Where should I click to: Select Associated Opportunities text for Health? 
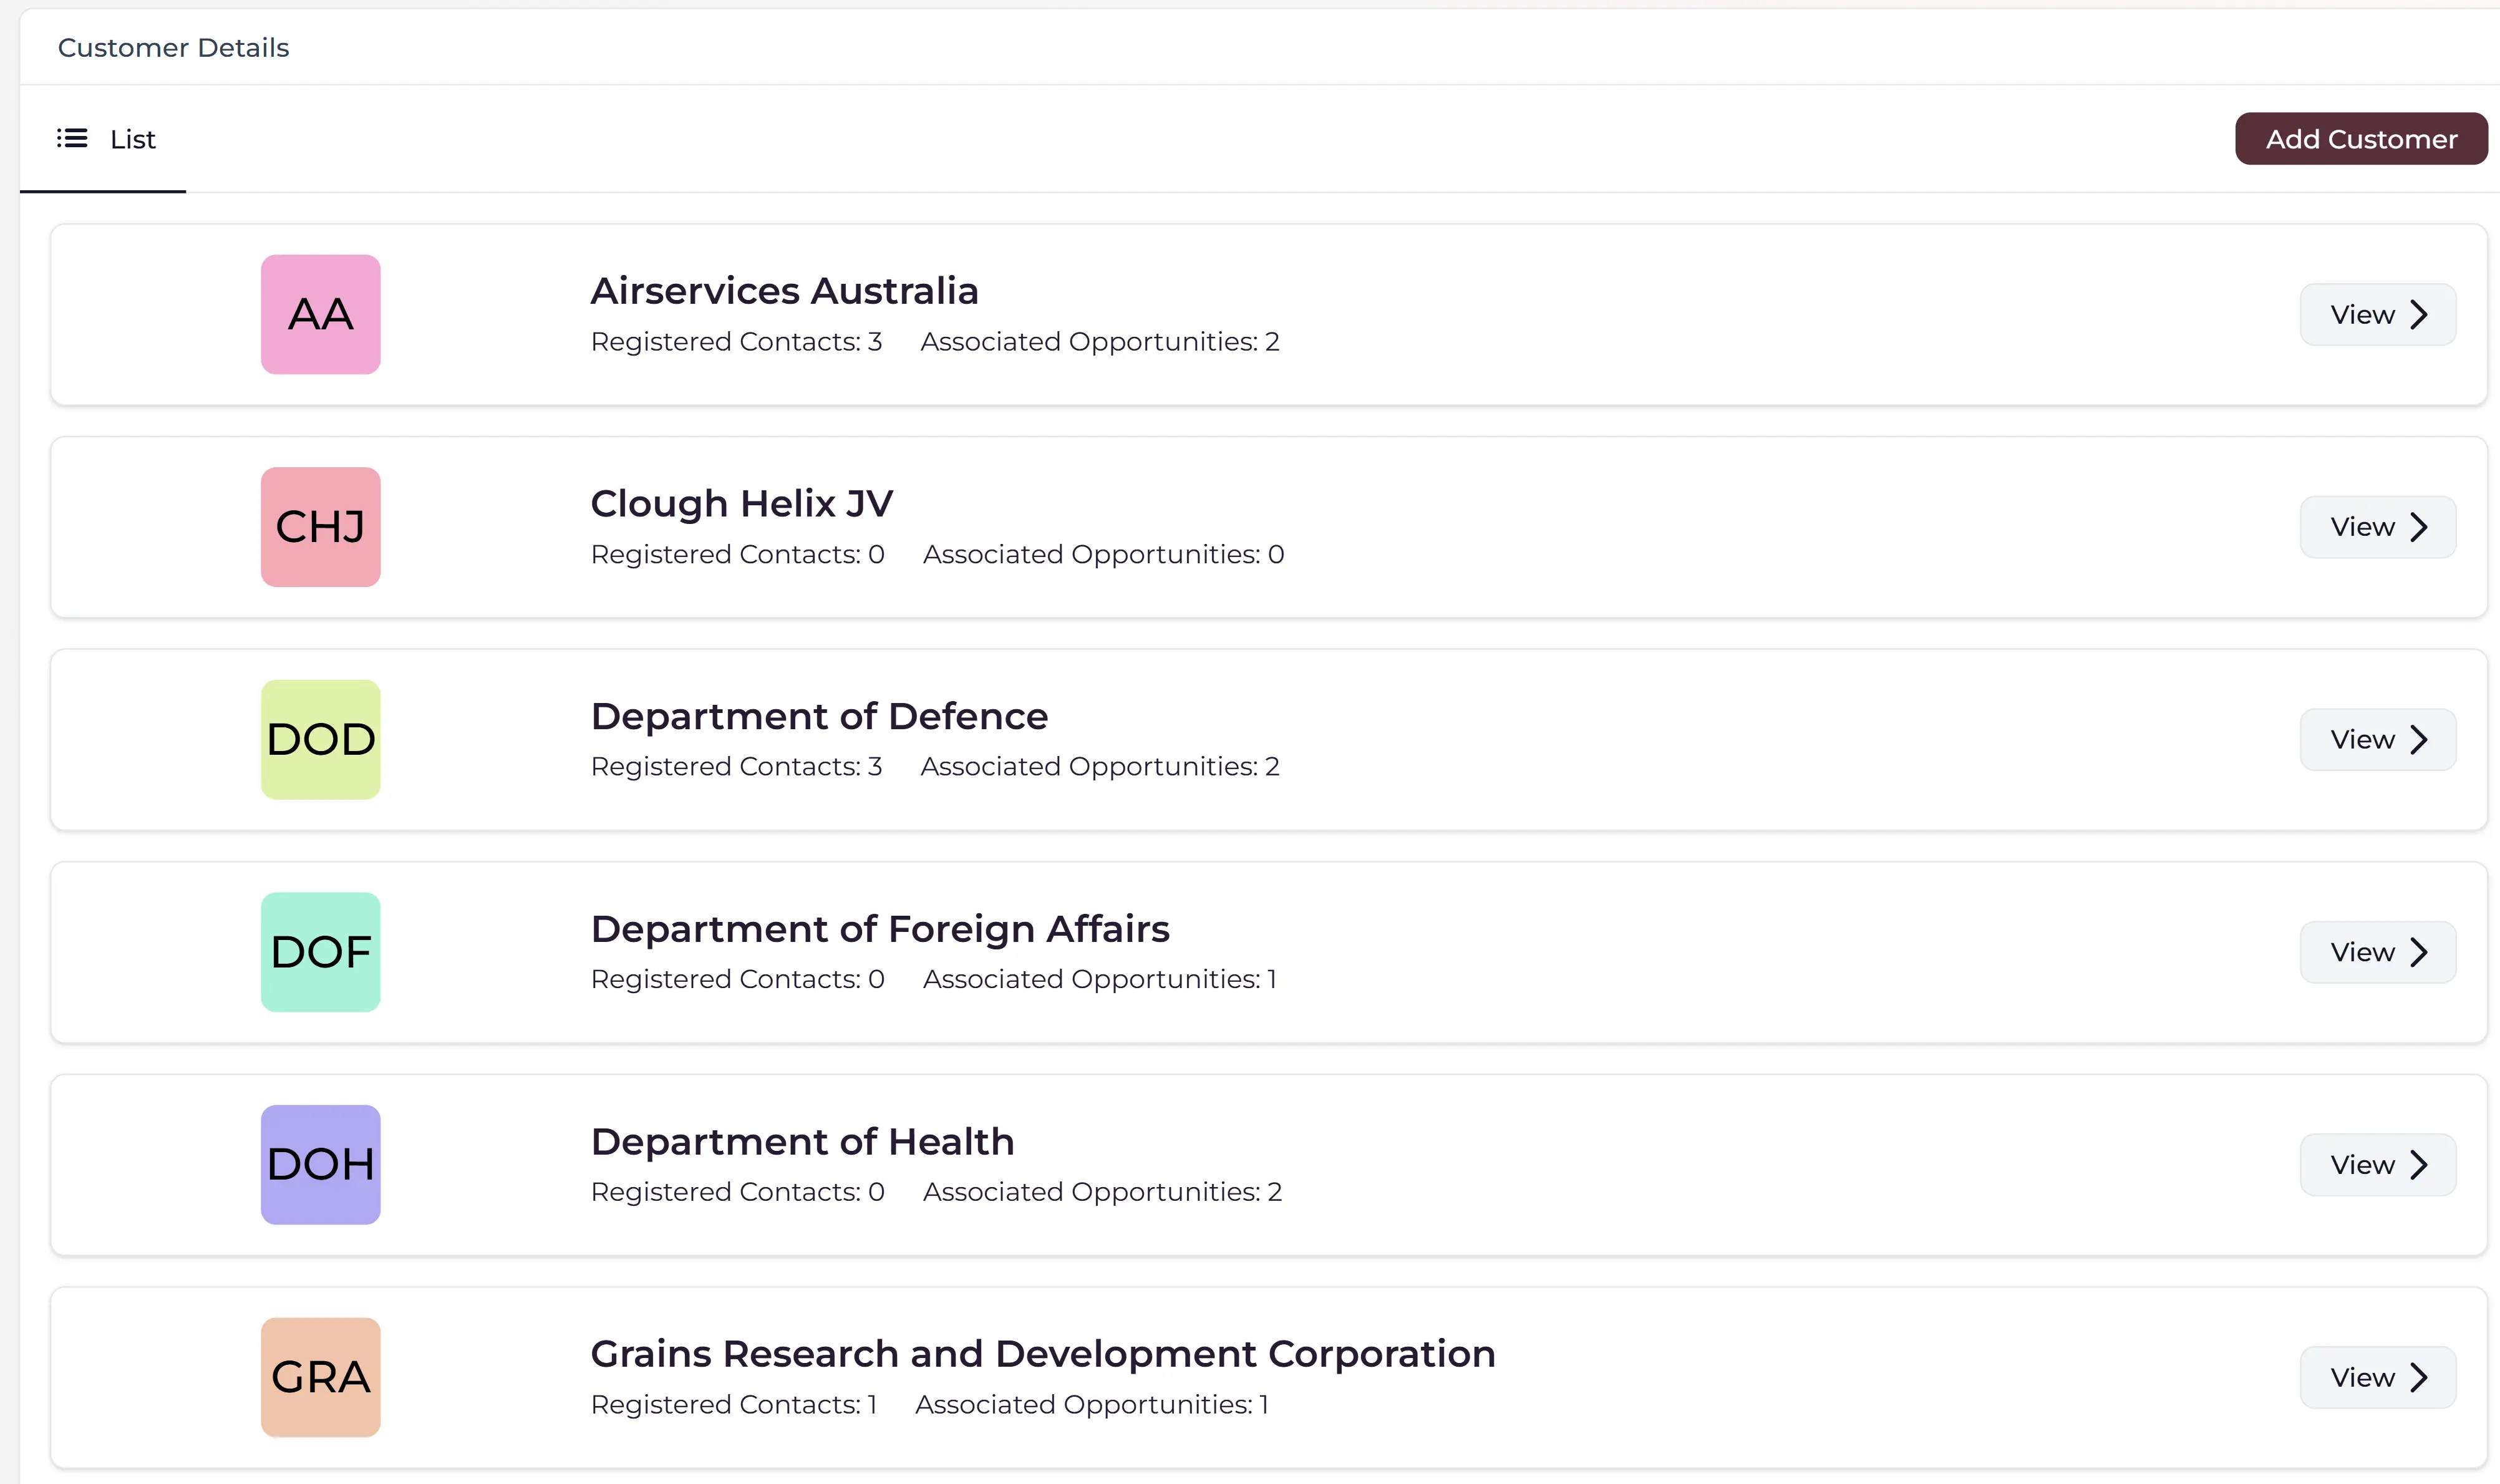click(1101, 1191)
